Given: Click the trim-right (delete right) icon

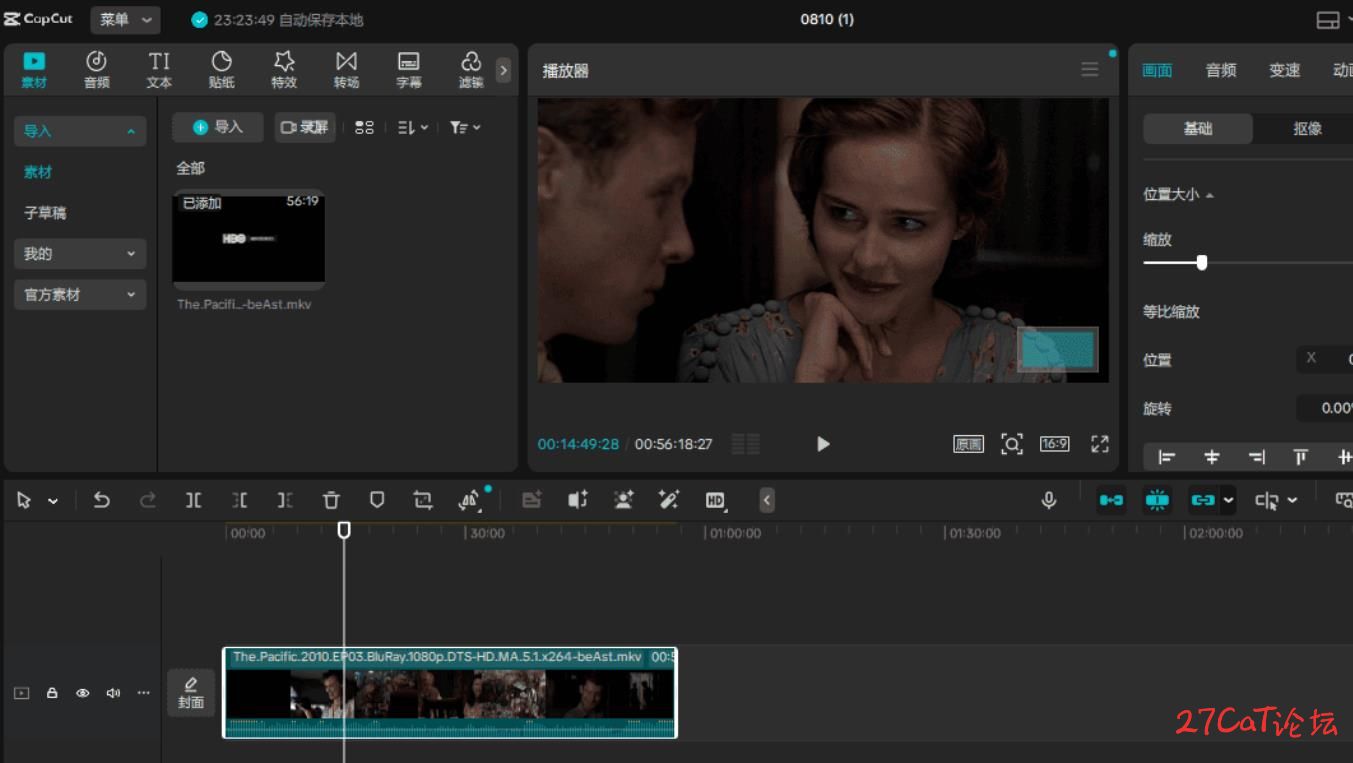Looking at the screenshot, I should 285,500.
